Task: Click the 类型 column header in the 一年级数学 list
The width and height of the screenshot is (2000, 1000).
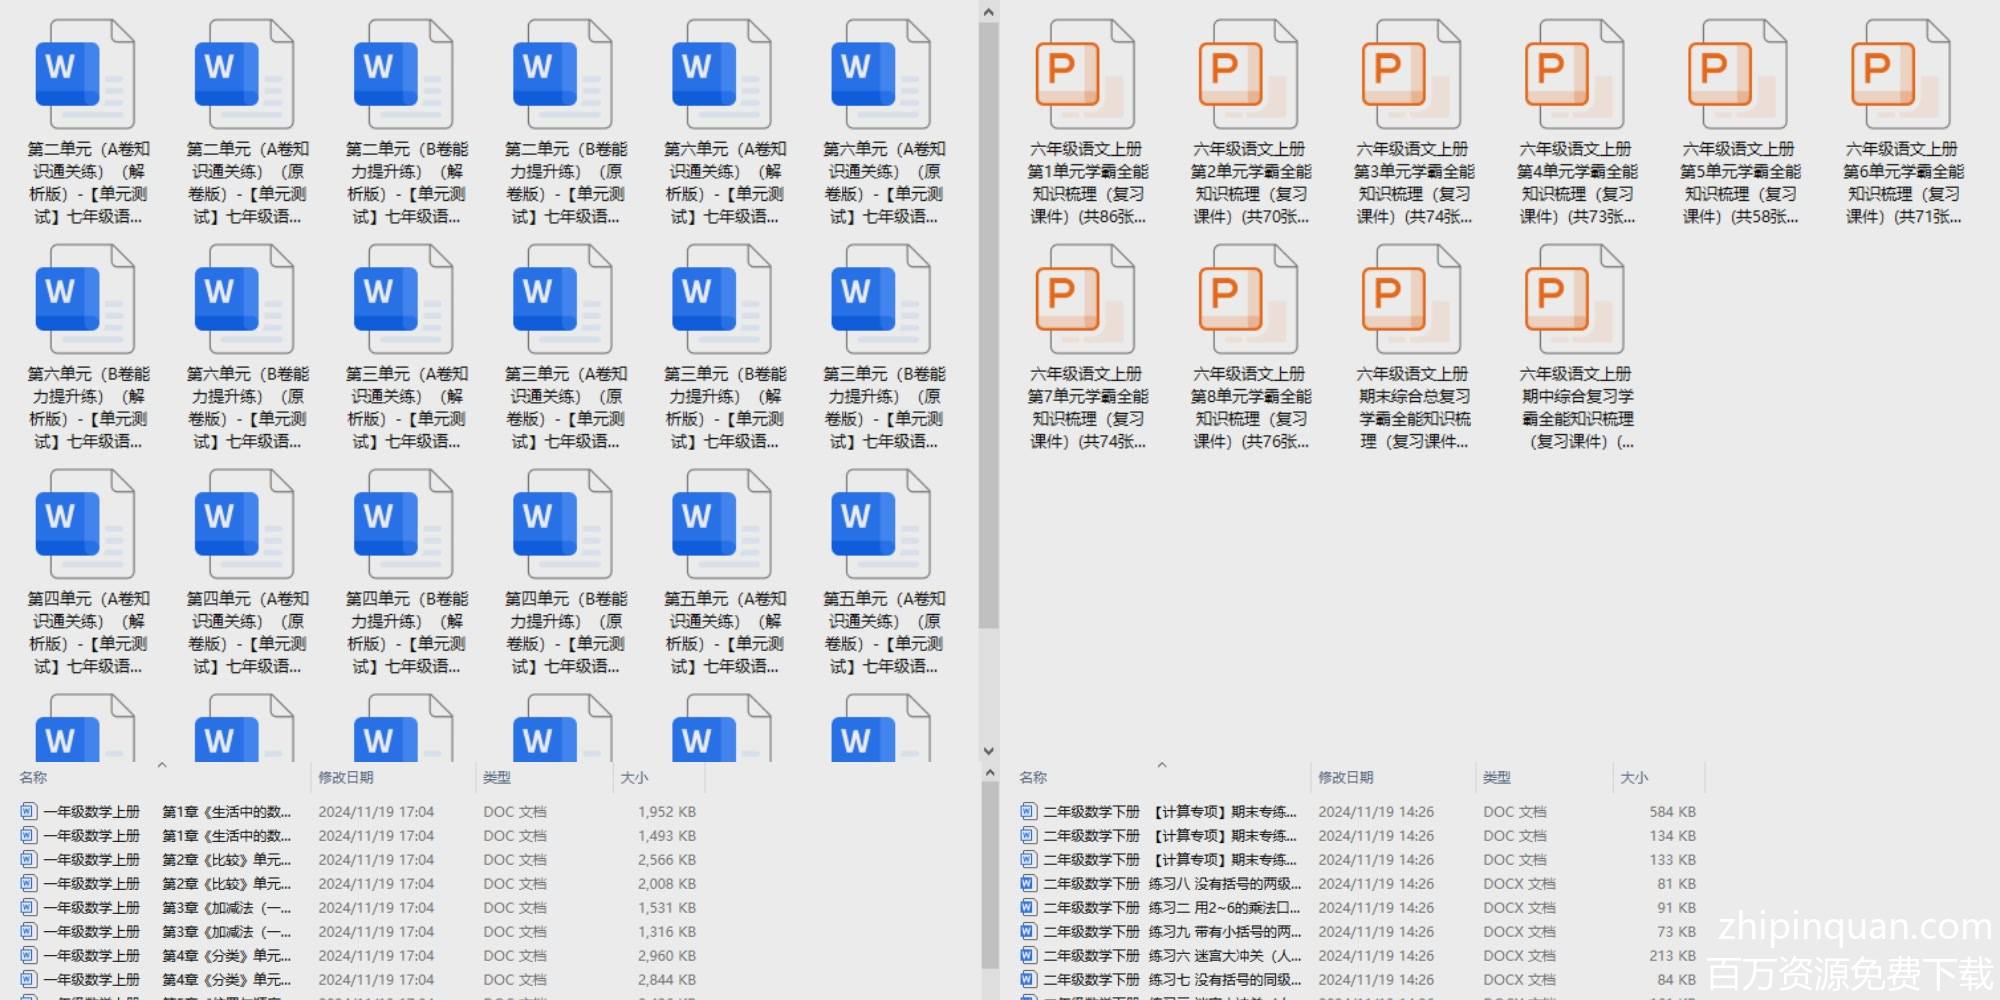Action: point(497,778)
